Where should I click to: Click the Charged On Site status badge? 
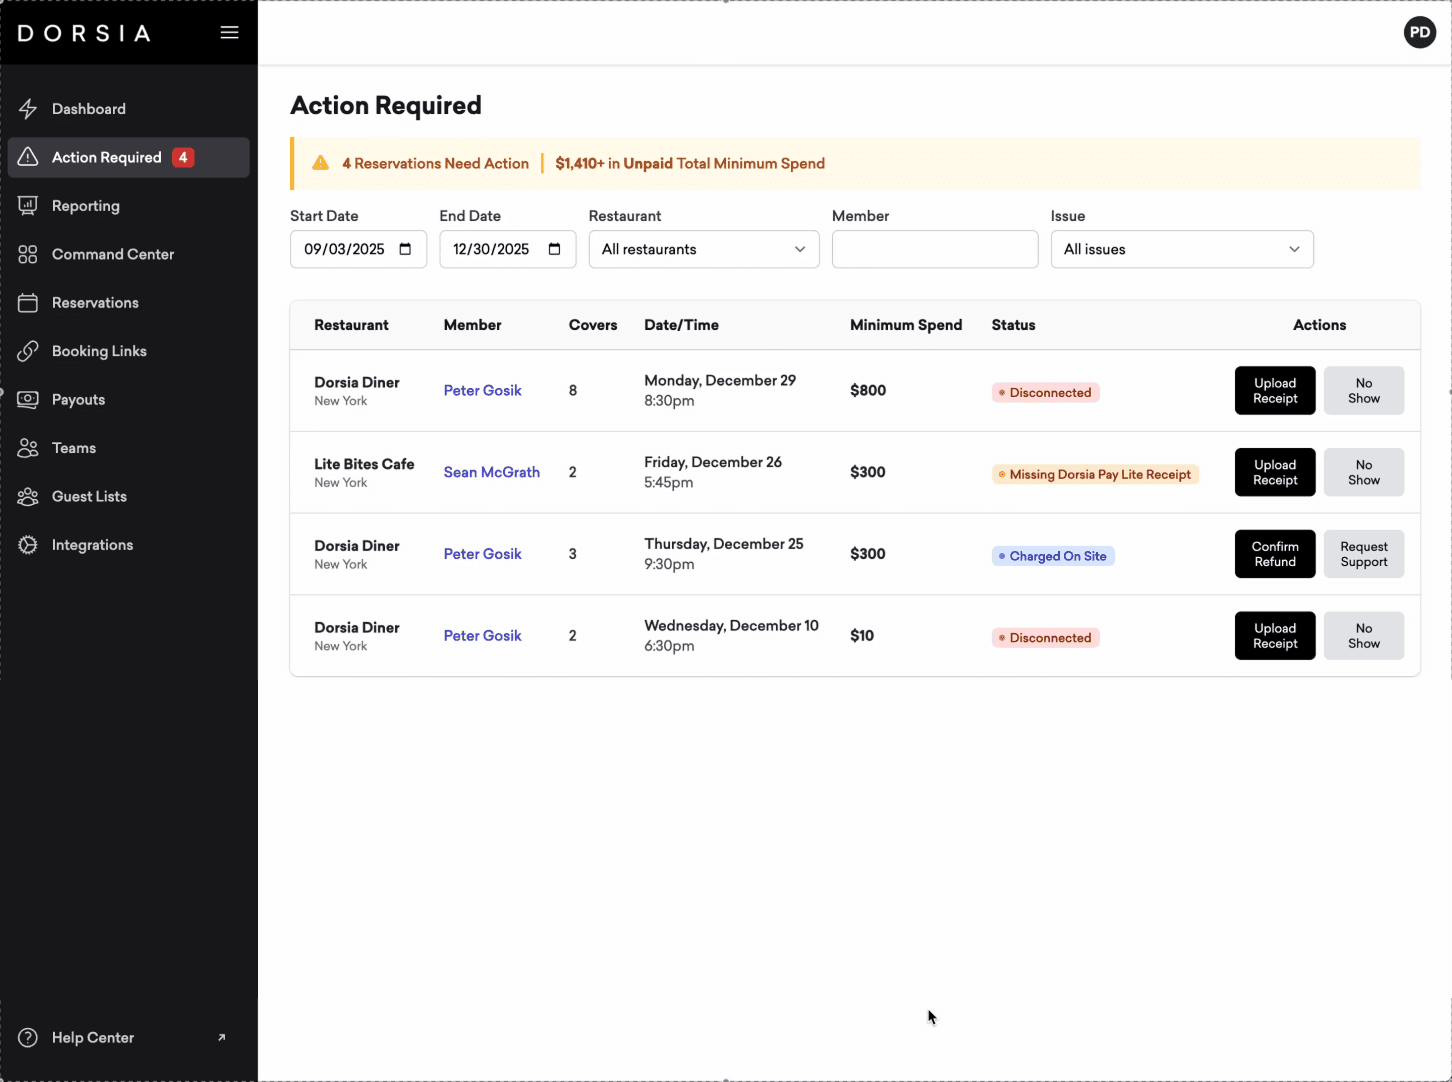point(1053,556)
